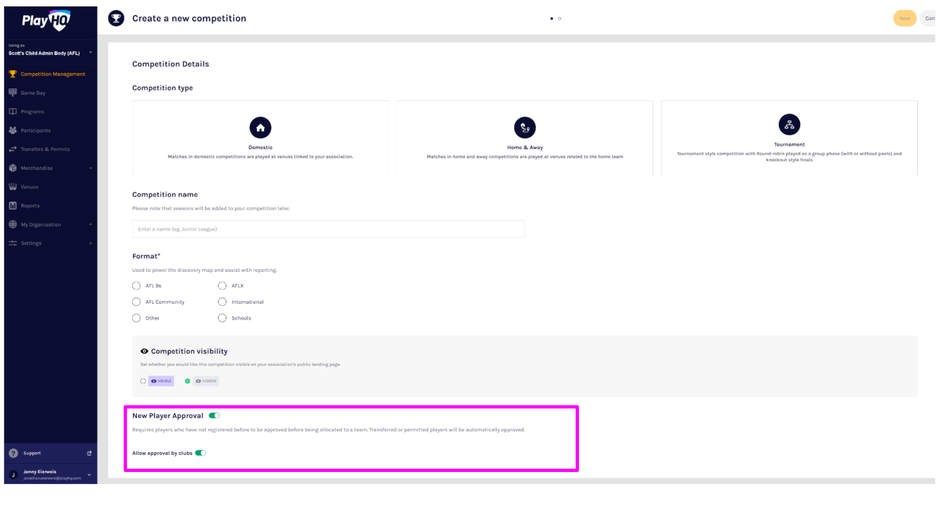Expand the Merchandise sidebar submenu
The image size is (940, 505).
click(x=90, y=168)
